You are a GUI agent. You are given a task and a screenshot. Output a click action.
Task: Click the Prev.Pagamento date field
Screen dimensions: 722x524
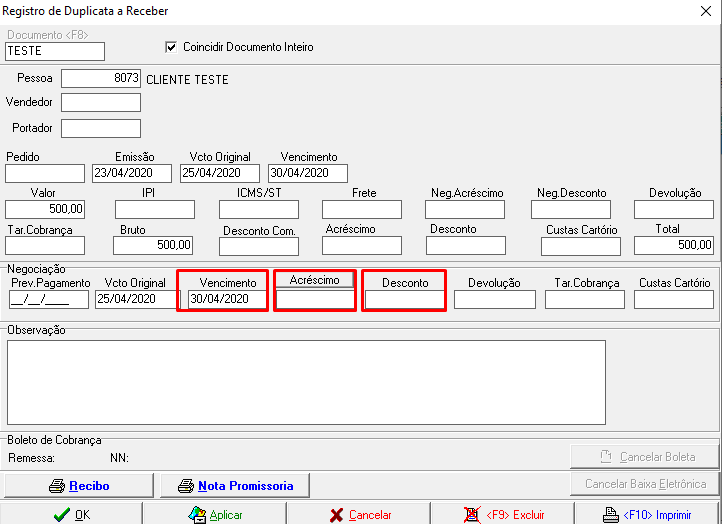47,299
